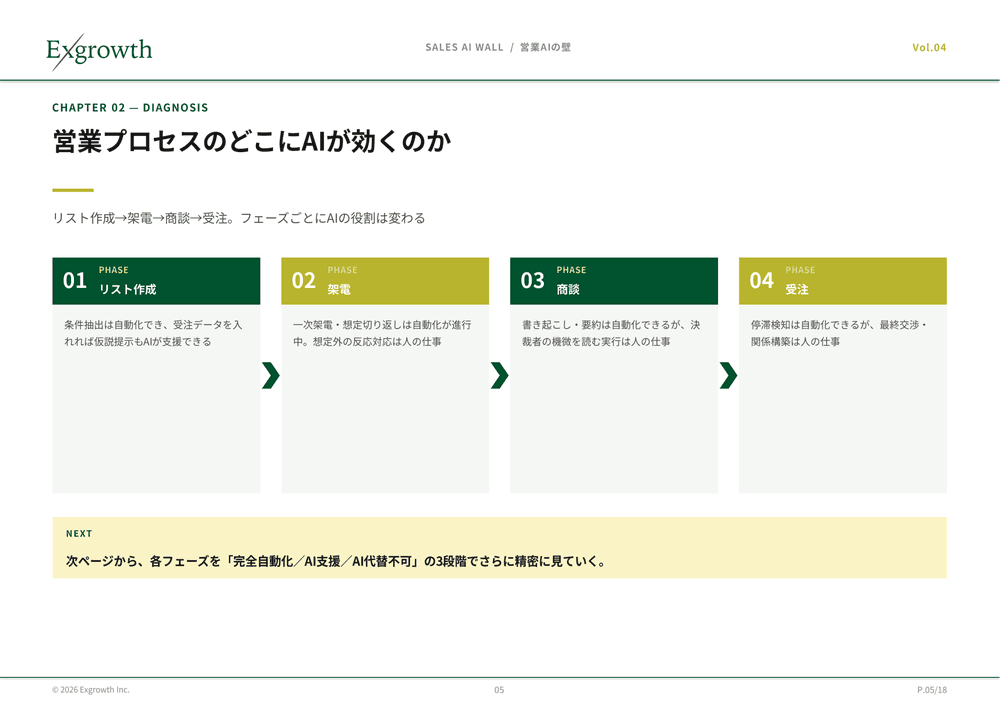Screen dimensions: 1000x708
Task: Click the footer page number '05'
Action: click(x=499, y=690)
